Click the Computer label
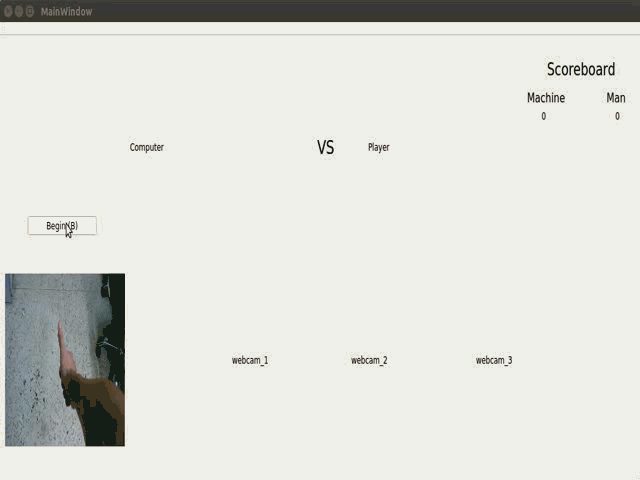 click(x=147, y=147)
